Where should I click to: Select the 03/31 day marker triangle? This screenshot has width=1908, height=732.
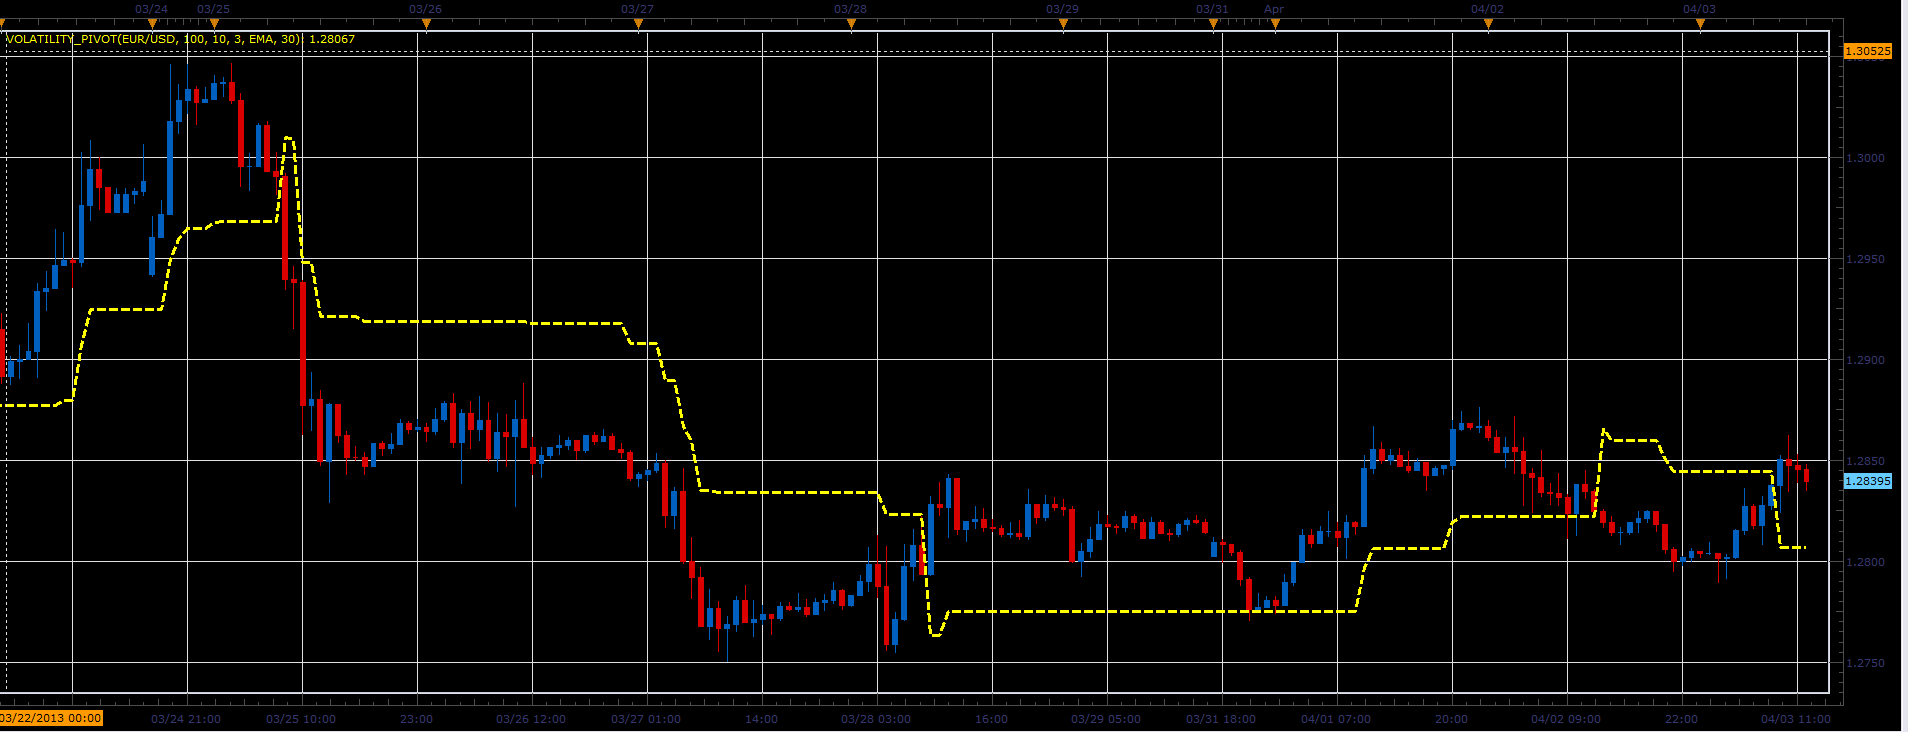tap(1213, 23)
